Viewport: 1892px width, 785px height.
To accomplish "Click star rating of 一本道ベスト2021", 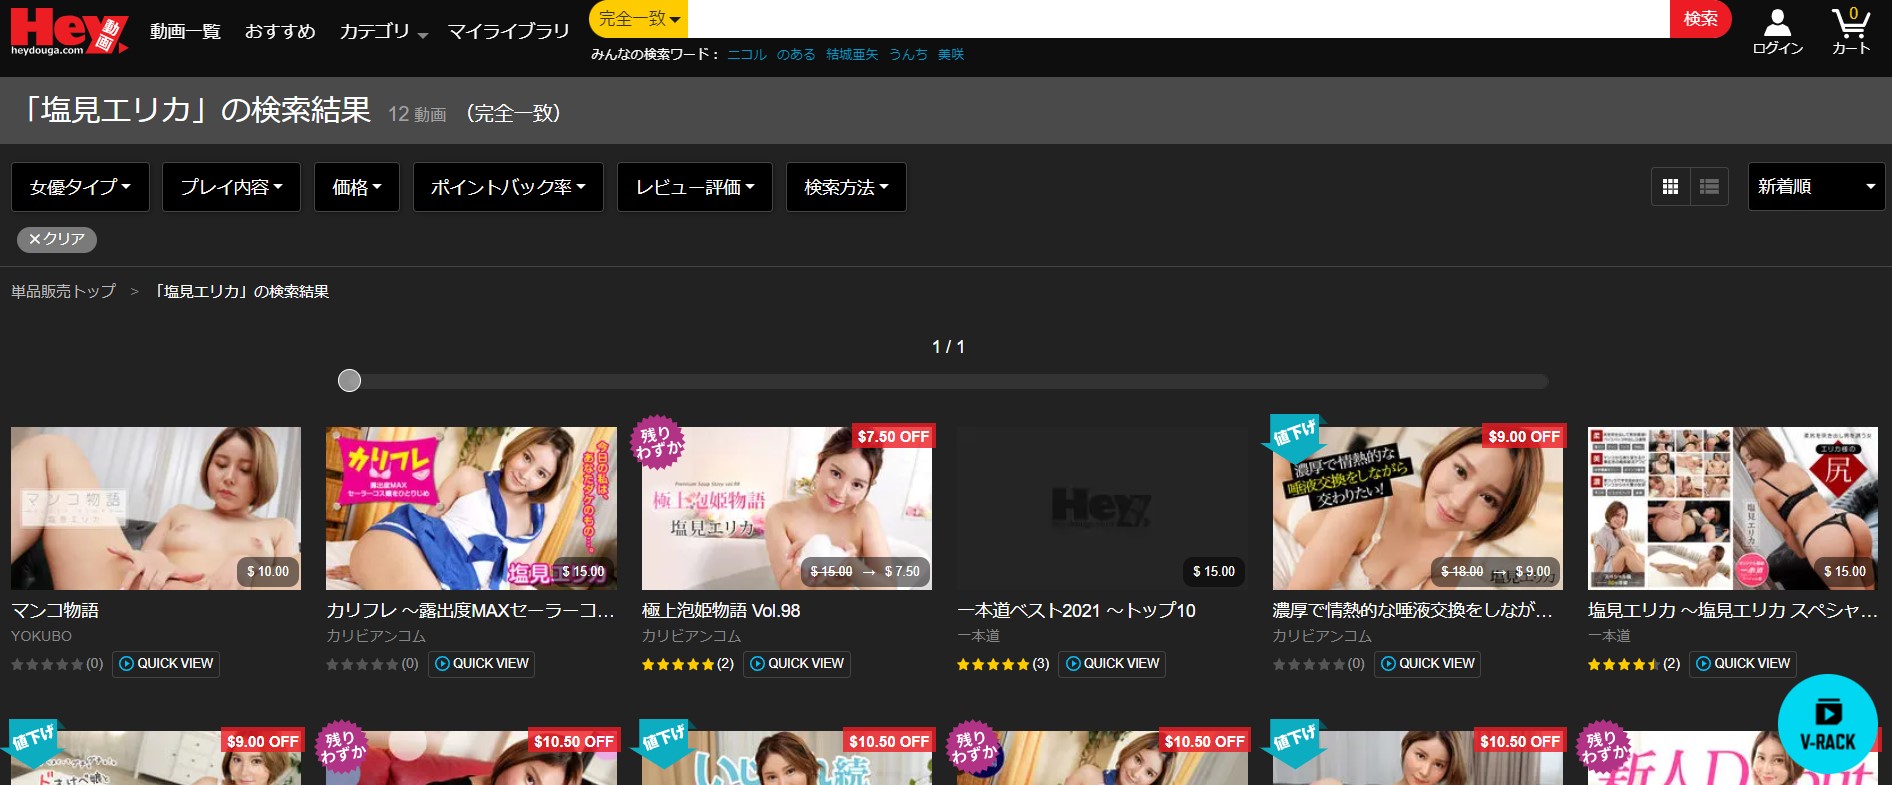I will coord(993,664).
